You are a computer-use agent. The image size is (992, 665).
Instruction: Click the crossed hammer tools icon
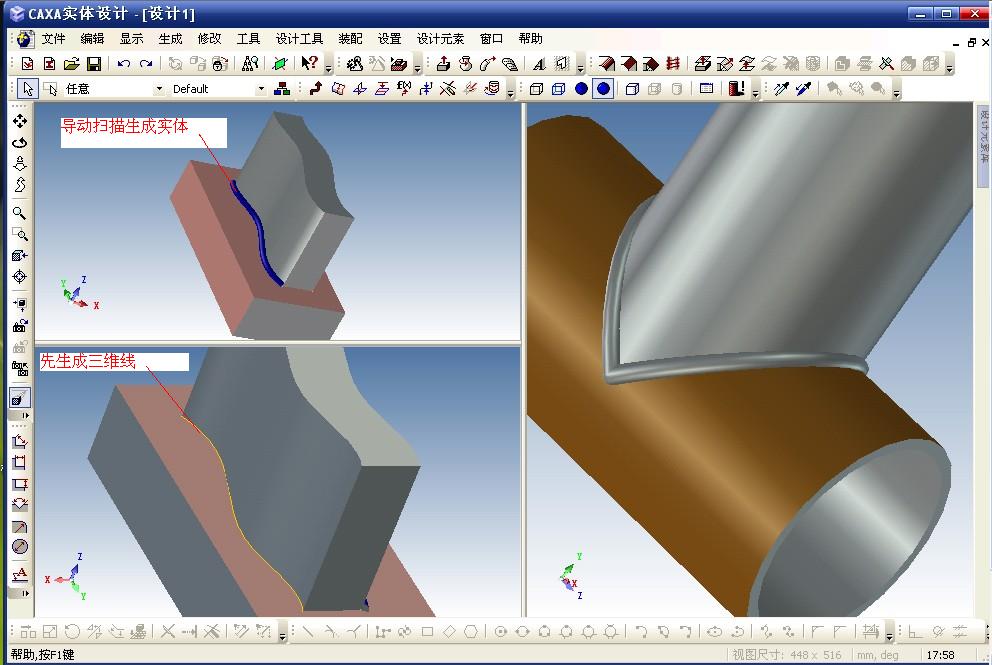pyautogui.click(x=886, y=63)
